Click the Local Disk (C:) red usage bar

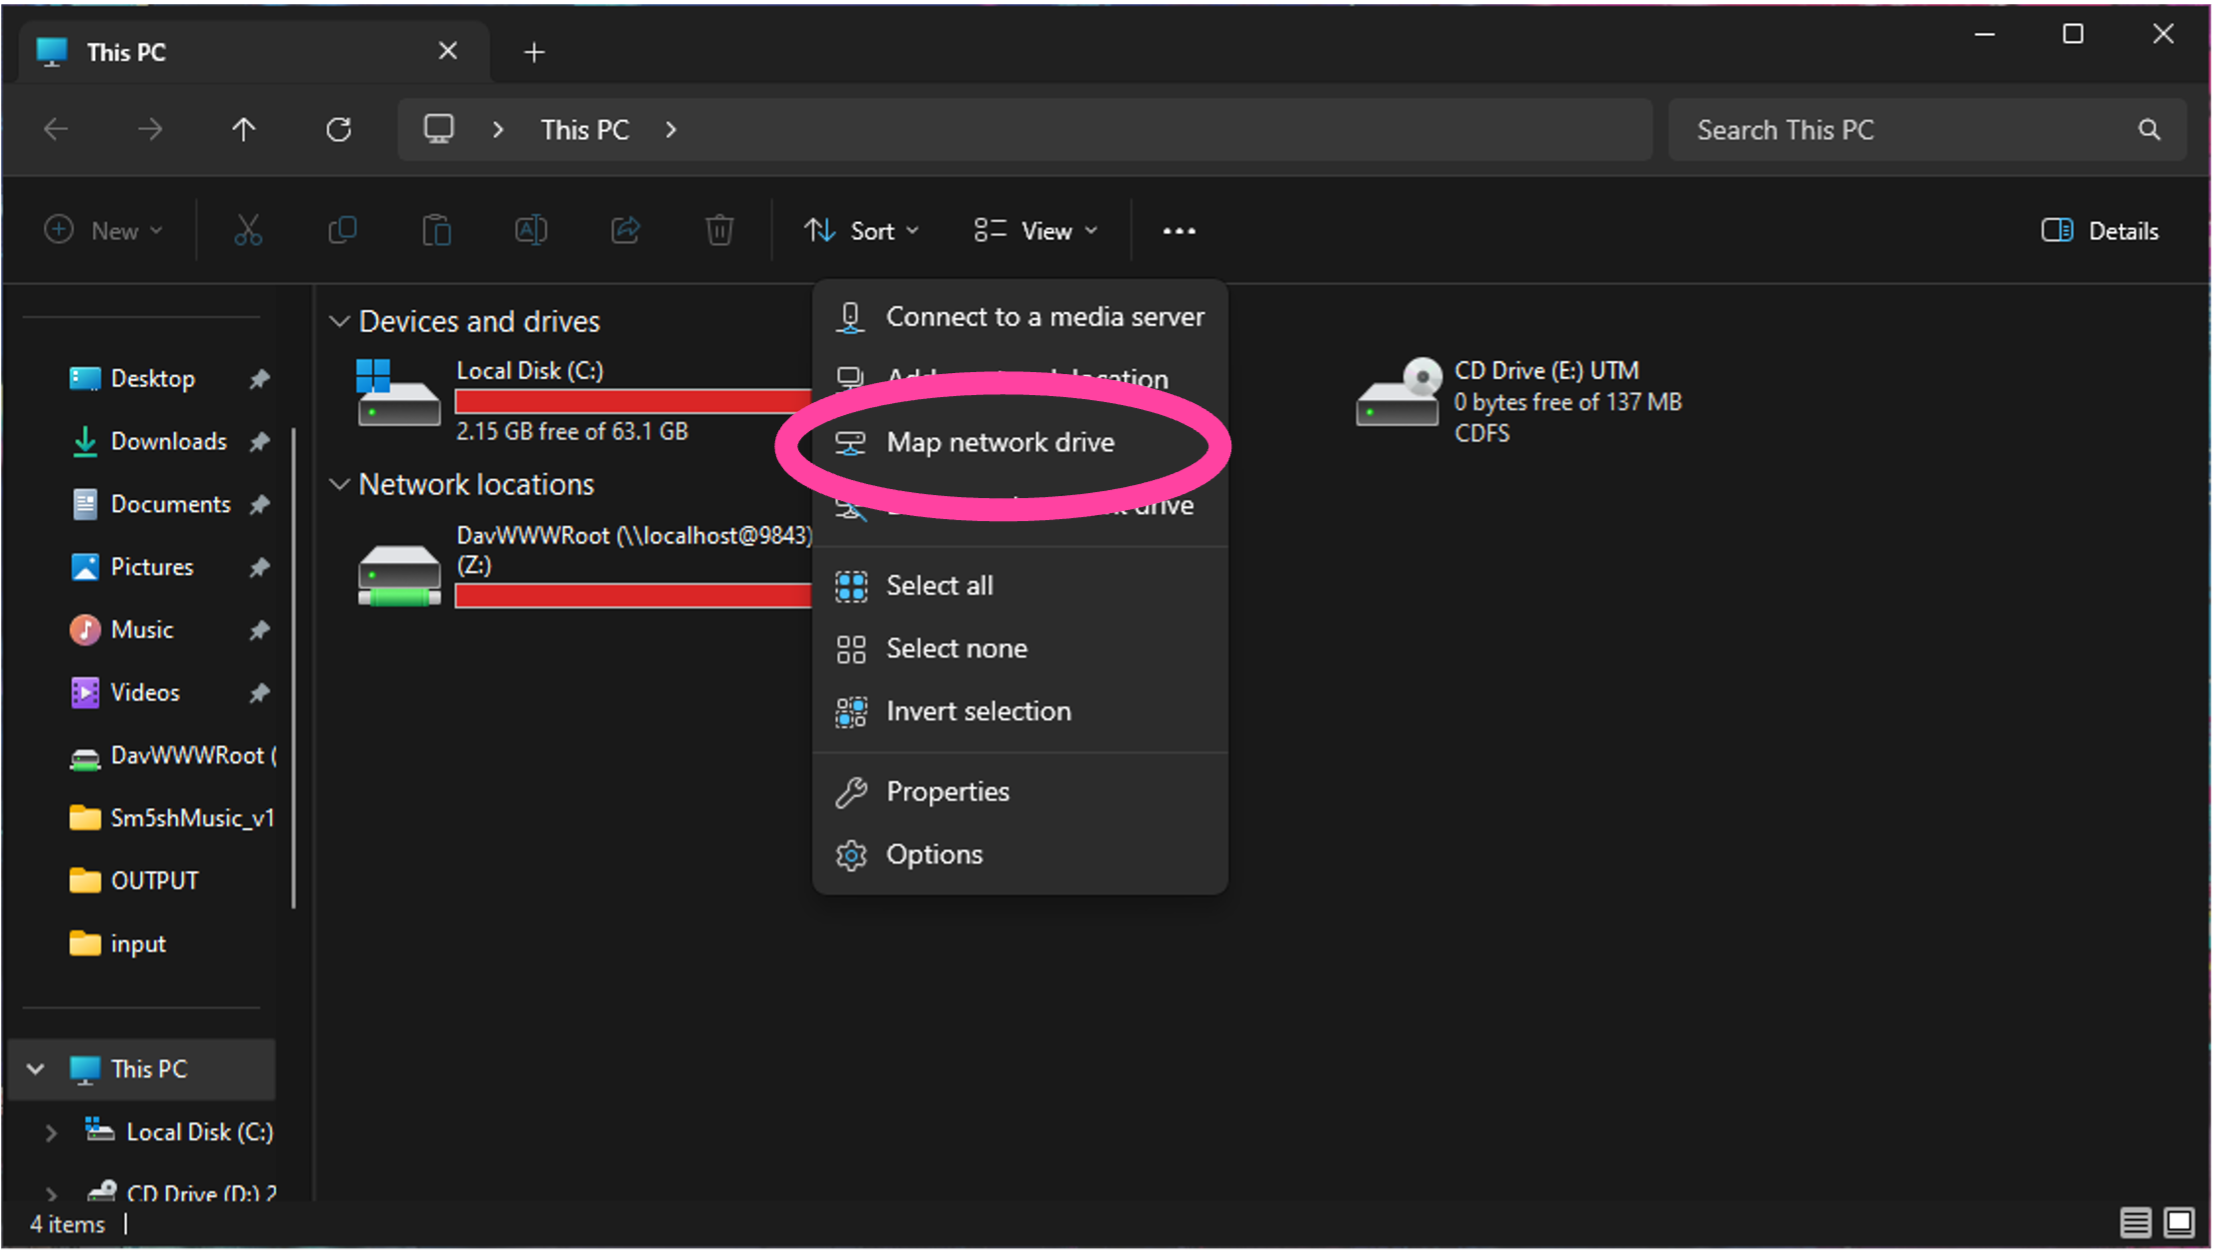click(632, 402)
